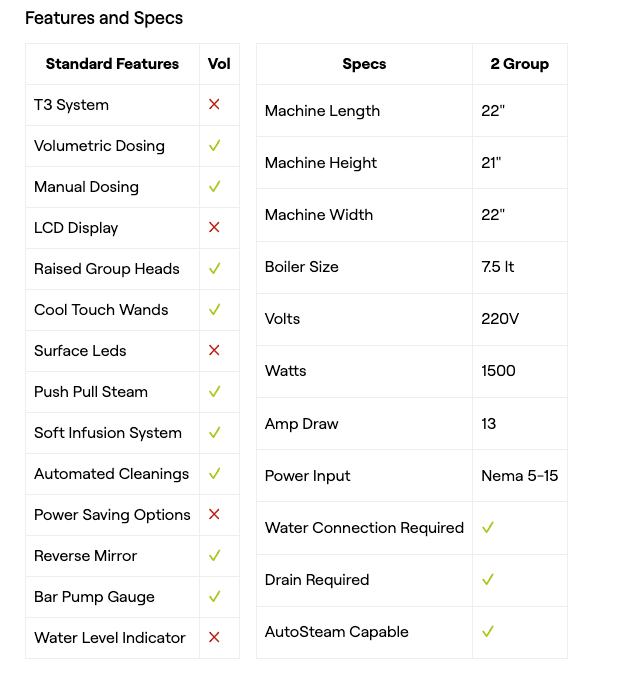
Task: Click the checkmark next to Cool Touch Wands
Action: pos(214,309)
